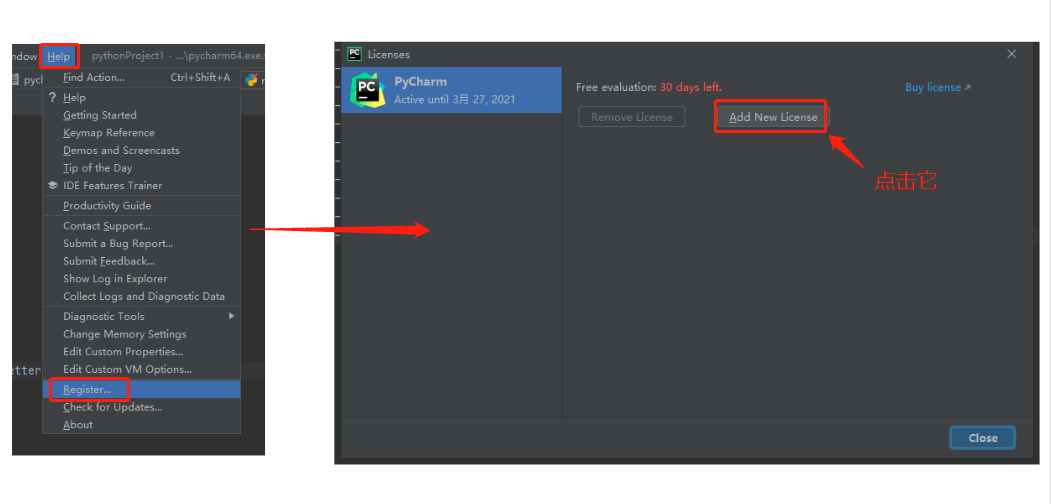Choose Contact Support...
The width and height of the screenshot is (1051, 504).
(x=141, y=227)
